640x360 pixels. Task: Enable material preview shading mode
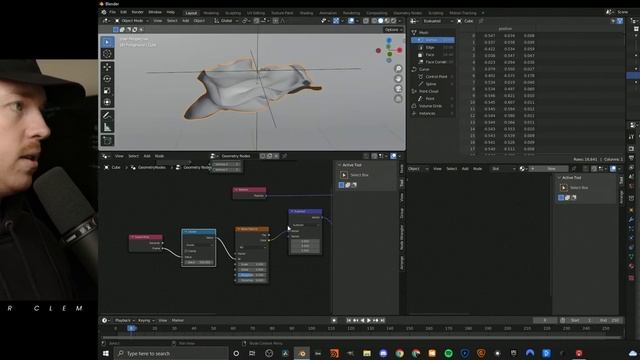pyautogui.click(x=387, y=21)
